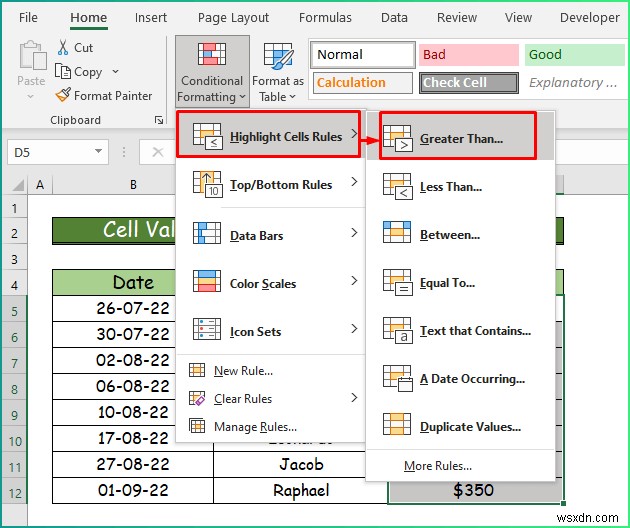Screen dimensions: 630x528
Task: Click the Clear Rules eraser icon
Action: [197, 398]
